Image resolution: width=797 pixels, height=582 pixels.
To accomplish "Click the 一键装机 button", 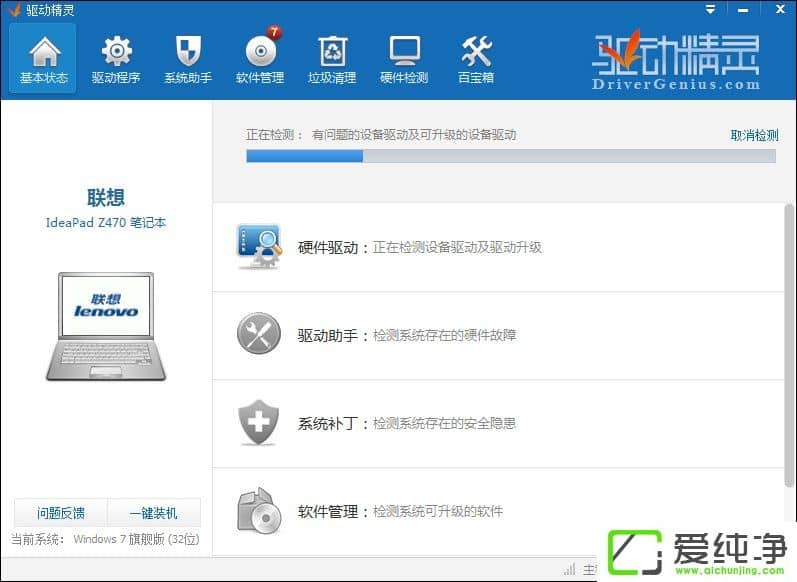I will tap(153, 513).
